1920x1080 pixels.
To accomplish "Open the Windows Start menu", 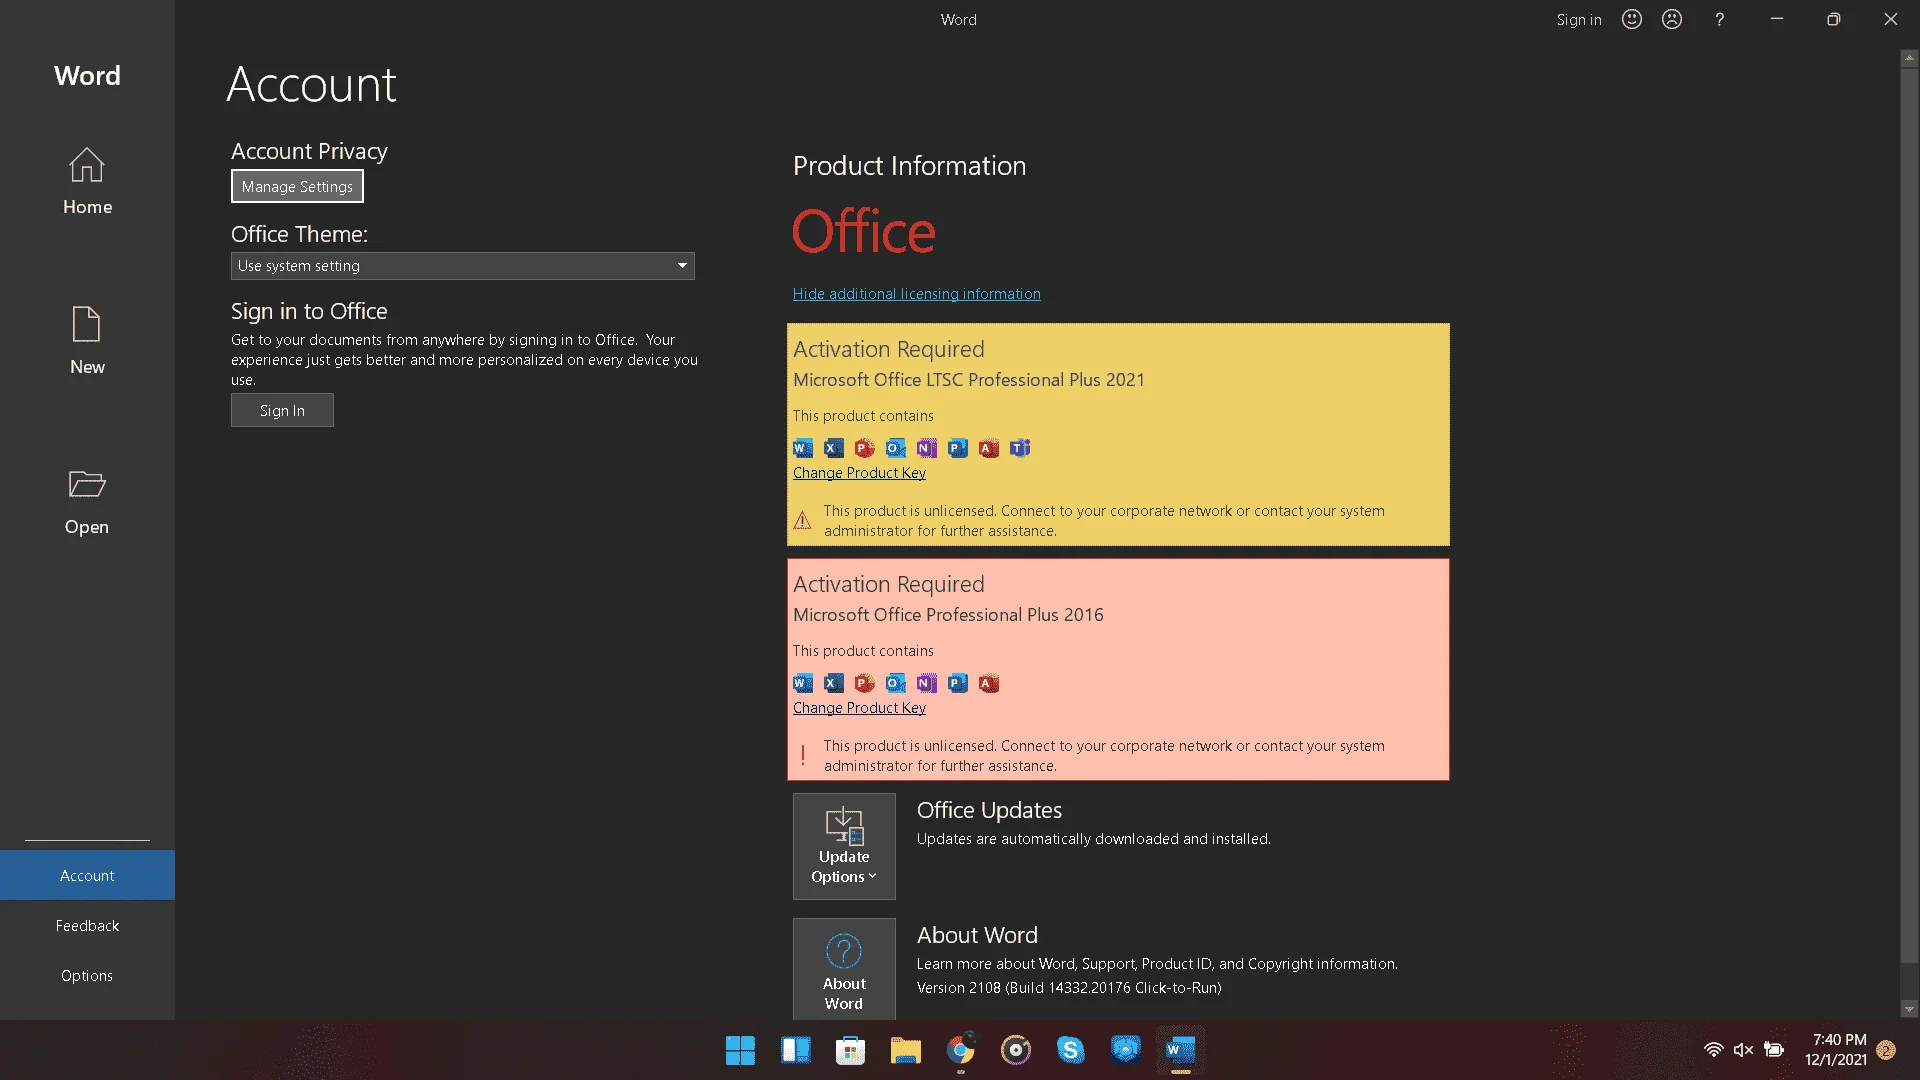I will 740,1050.
